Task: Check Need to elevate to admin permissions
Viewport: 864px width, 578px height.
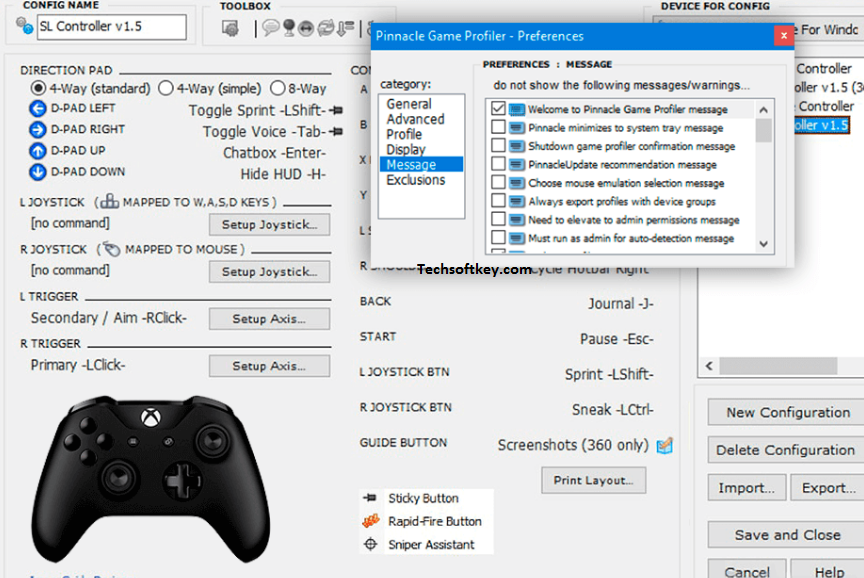Action: pos(498,219)
